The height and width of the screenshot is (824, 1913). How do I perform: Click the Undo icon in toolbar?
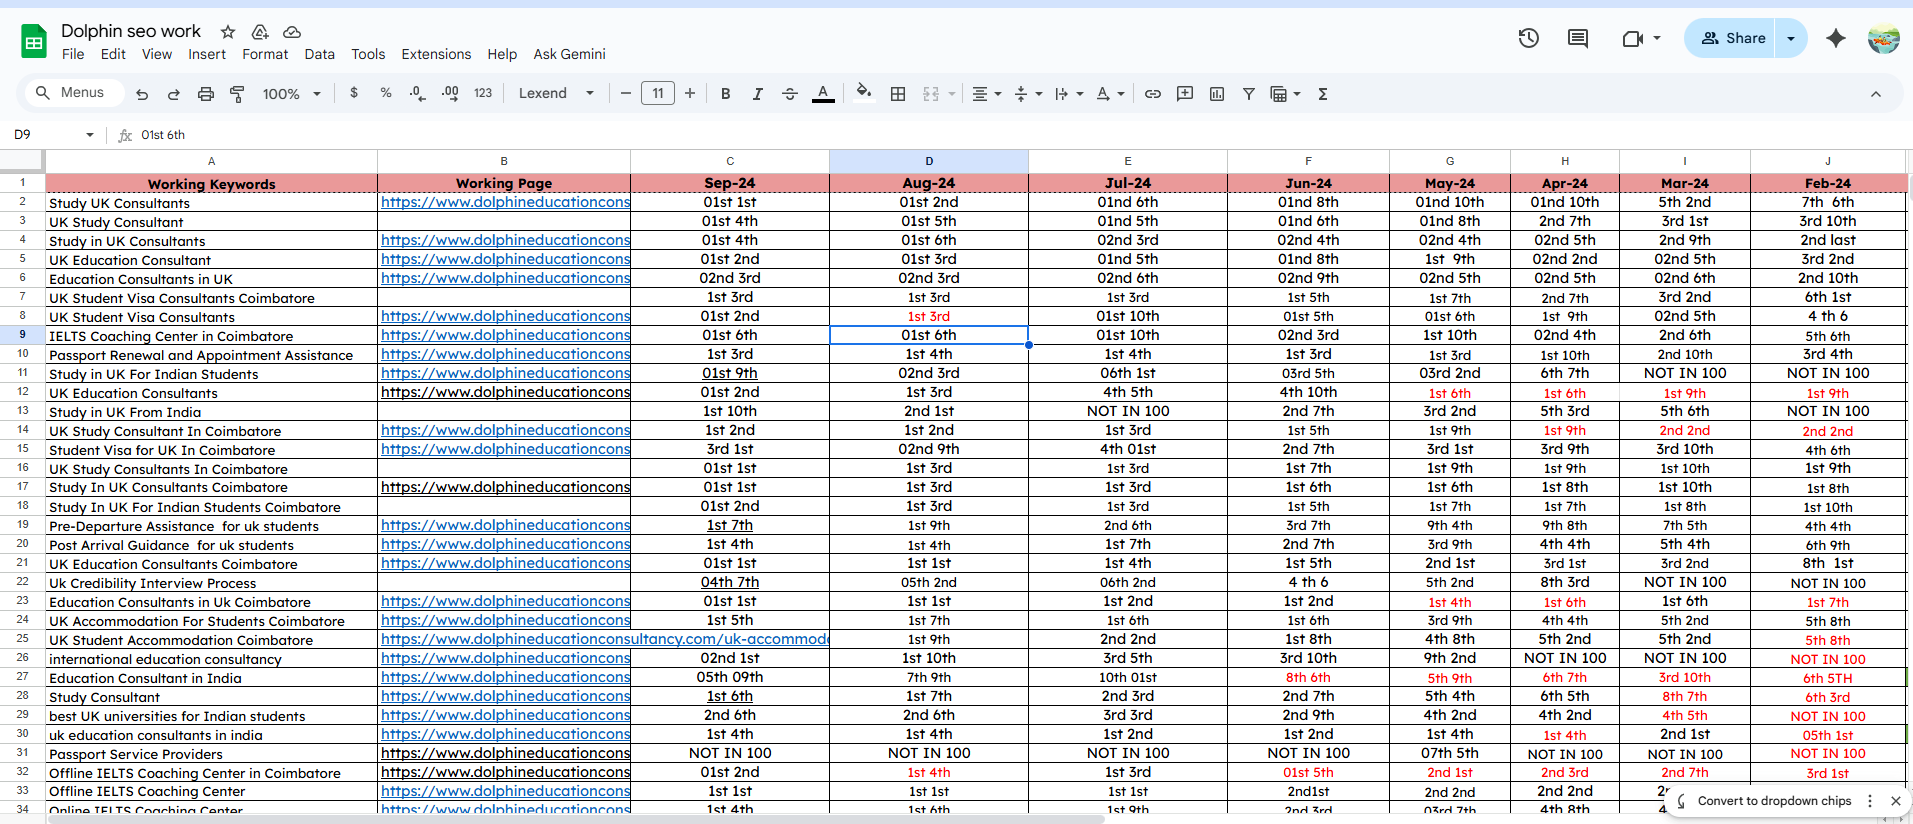tap(142, 94)
